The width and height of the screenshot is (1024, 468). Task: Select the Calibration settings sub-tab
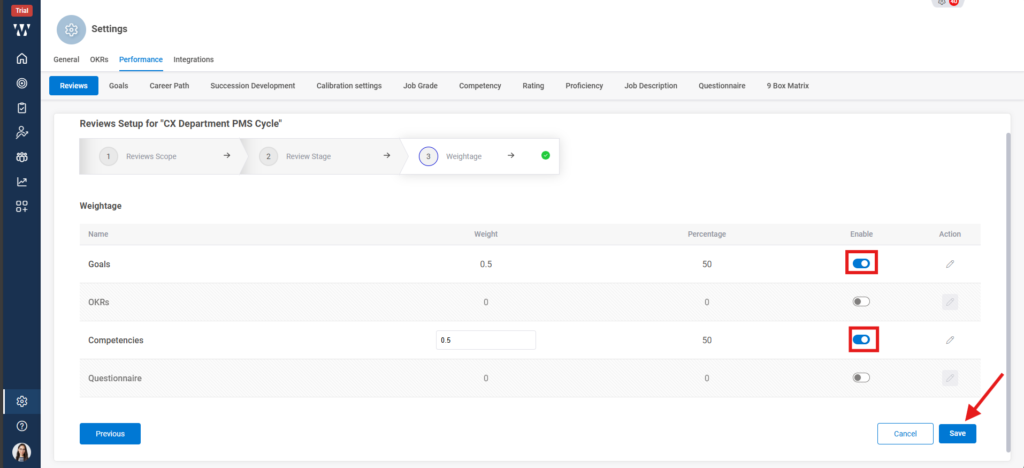coord(349,86)
